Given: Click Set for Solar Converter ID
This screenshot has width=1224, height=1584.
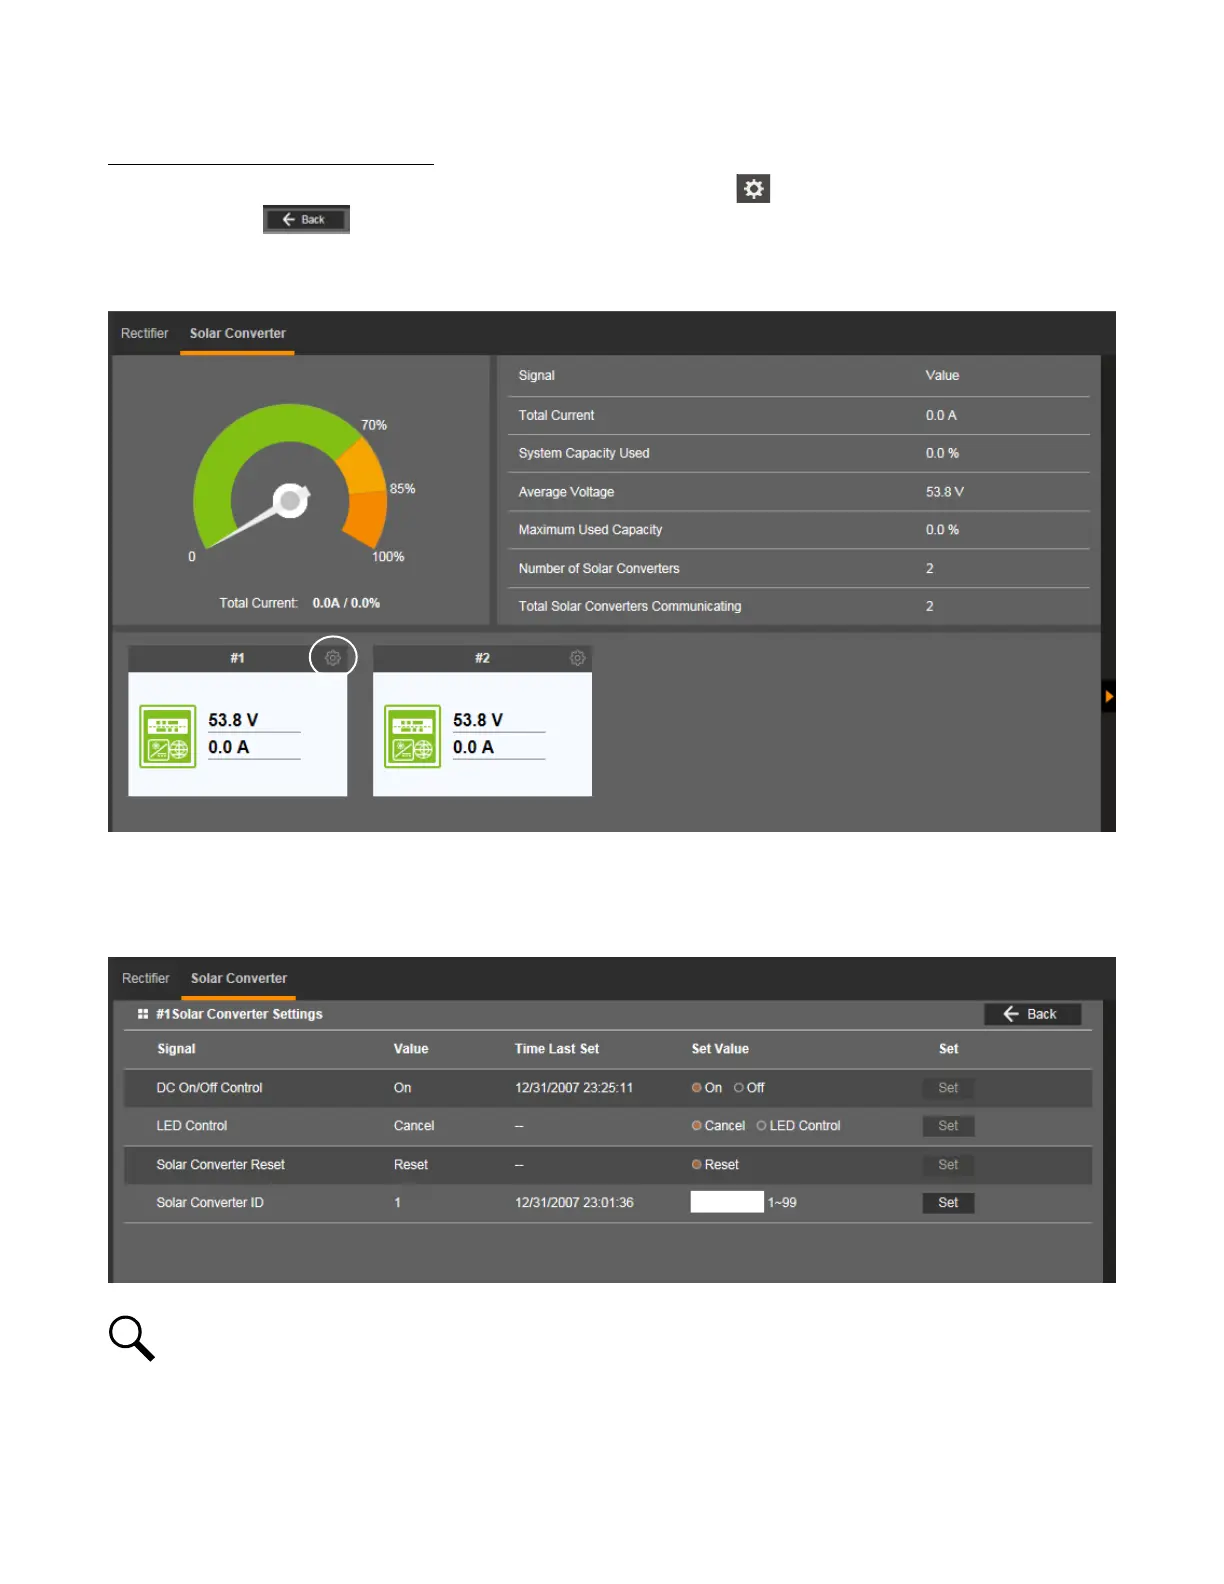Looking at the screenshot, I should point(948,1203).
